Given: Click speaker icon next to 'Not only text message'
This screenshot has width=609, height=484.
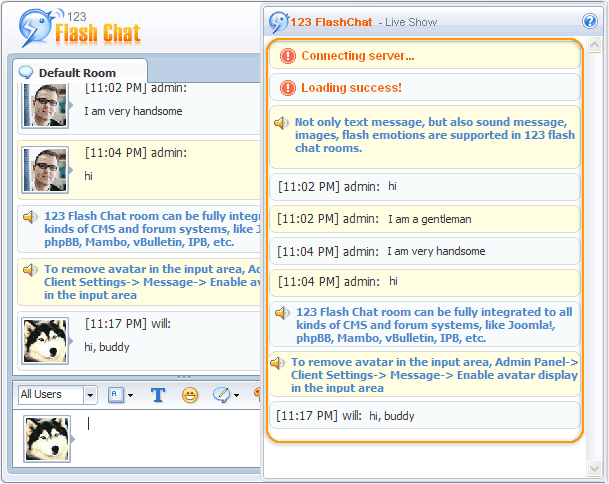Looking at the screenshot, I should pyautogui.click(x=282, y=123).
